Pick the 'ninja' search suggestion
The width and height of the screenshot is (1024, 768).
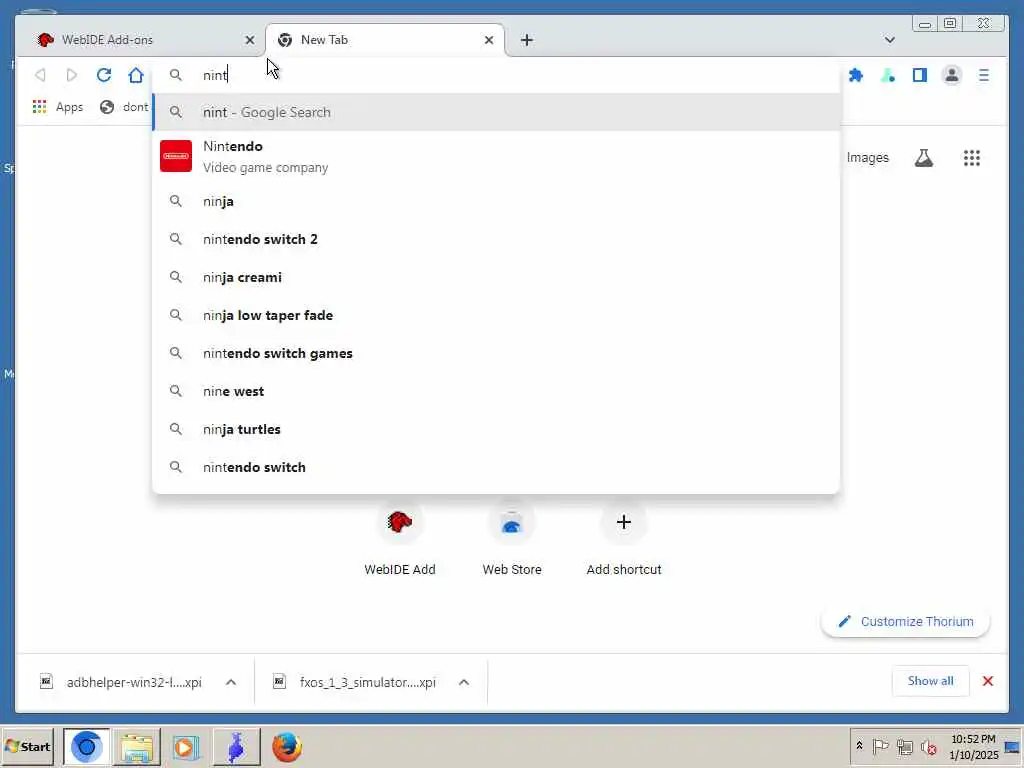click(496, 201)
